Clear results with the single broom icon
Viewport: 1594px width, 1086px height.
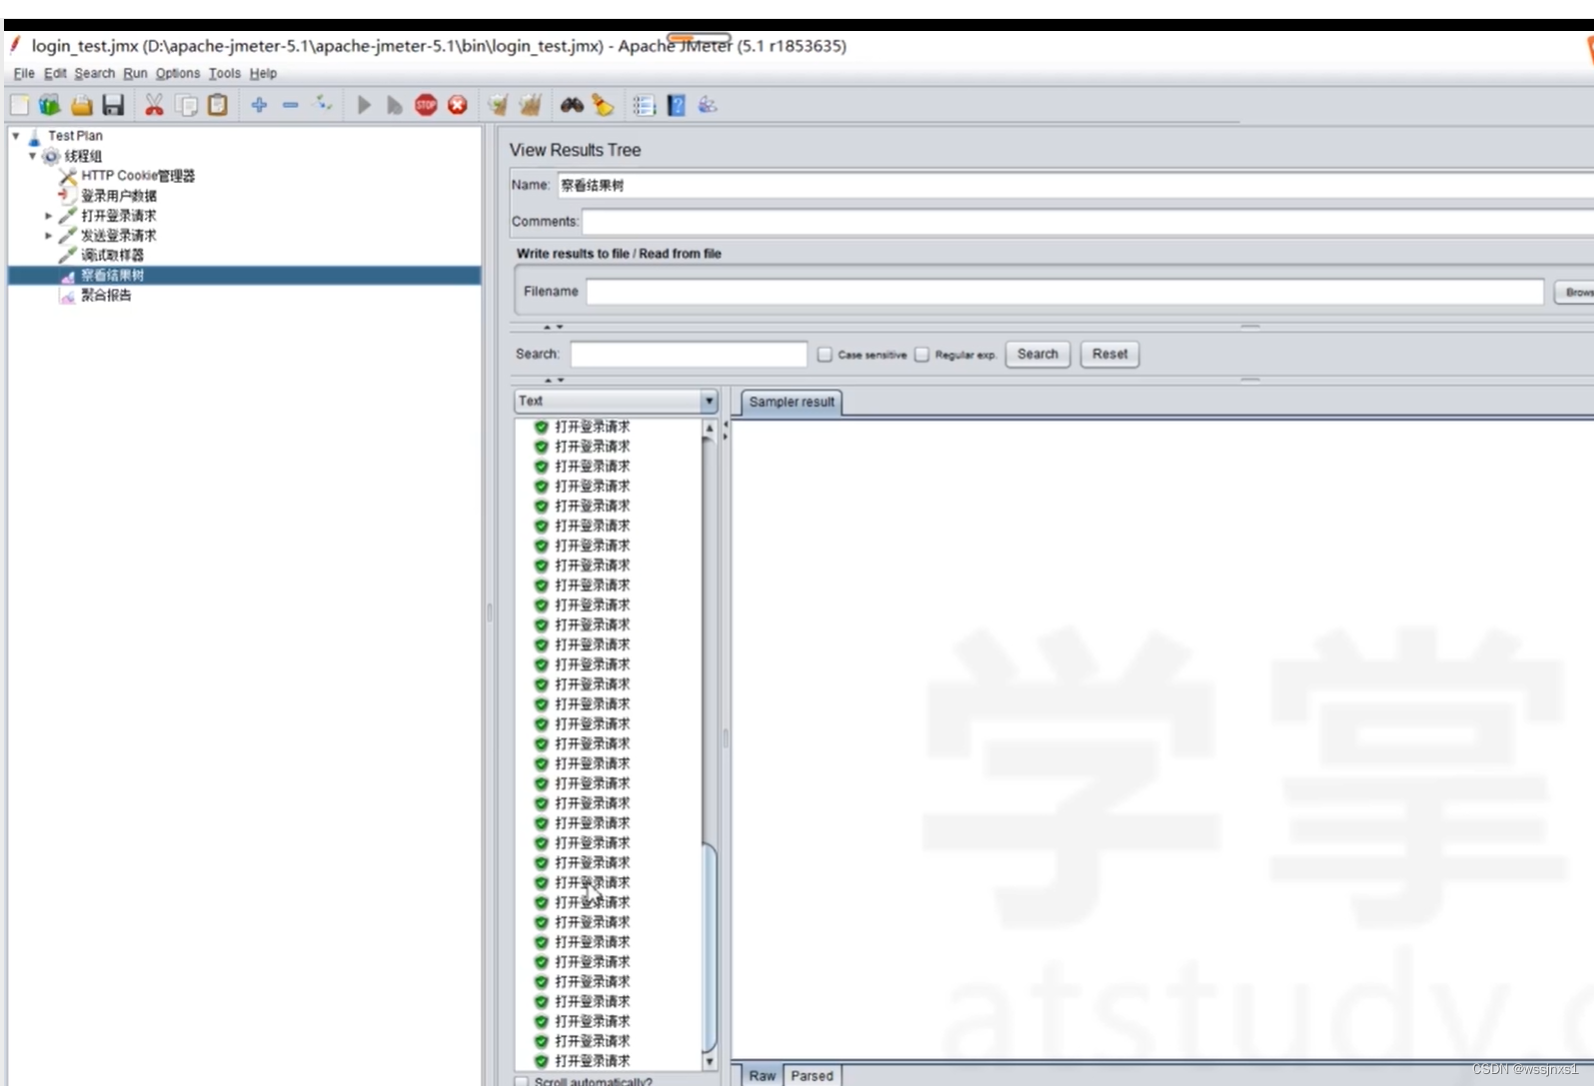coord(498,105)
